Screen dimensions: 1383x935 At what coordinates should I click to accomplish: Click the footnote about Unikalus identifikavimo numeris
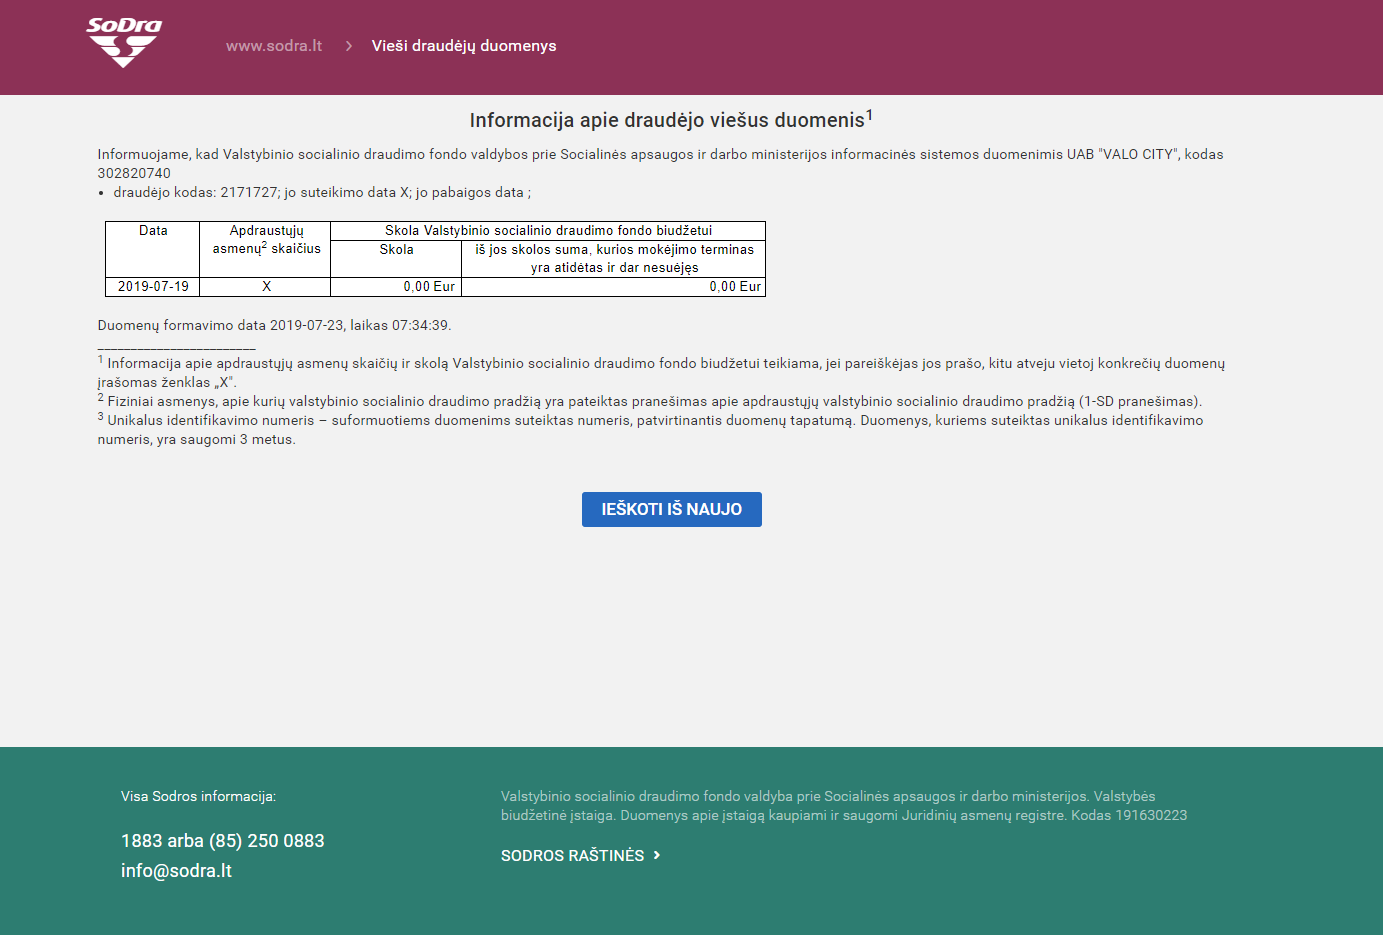(x=650, y=421)
